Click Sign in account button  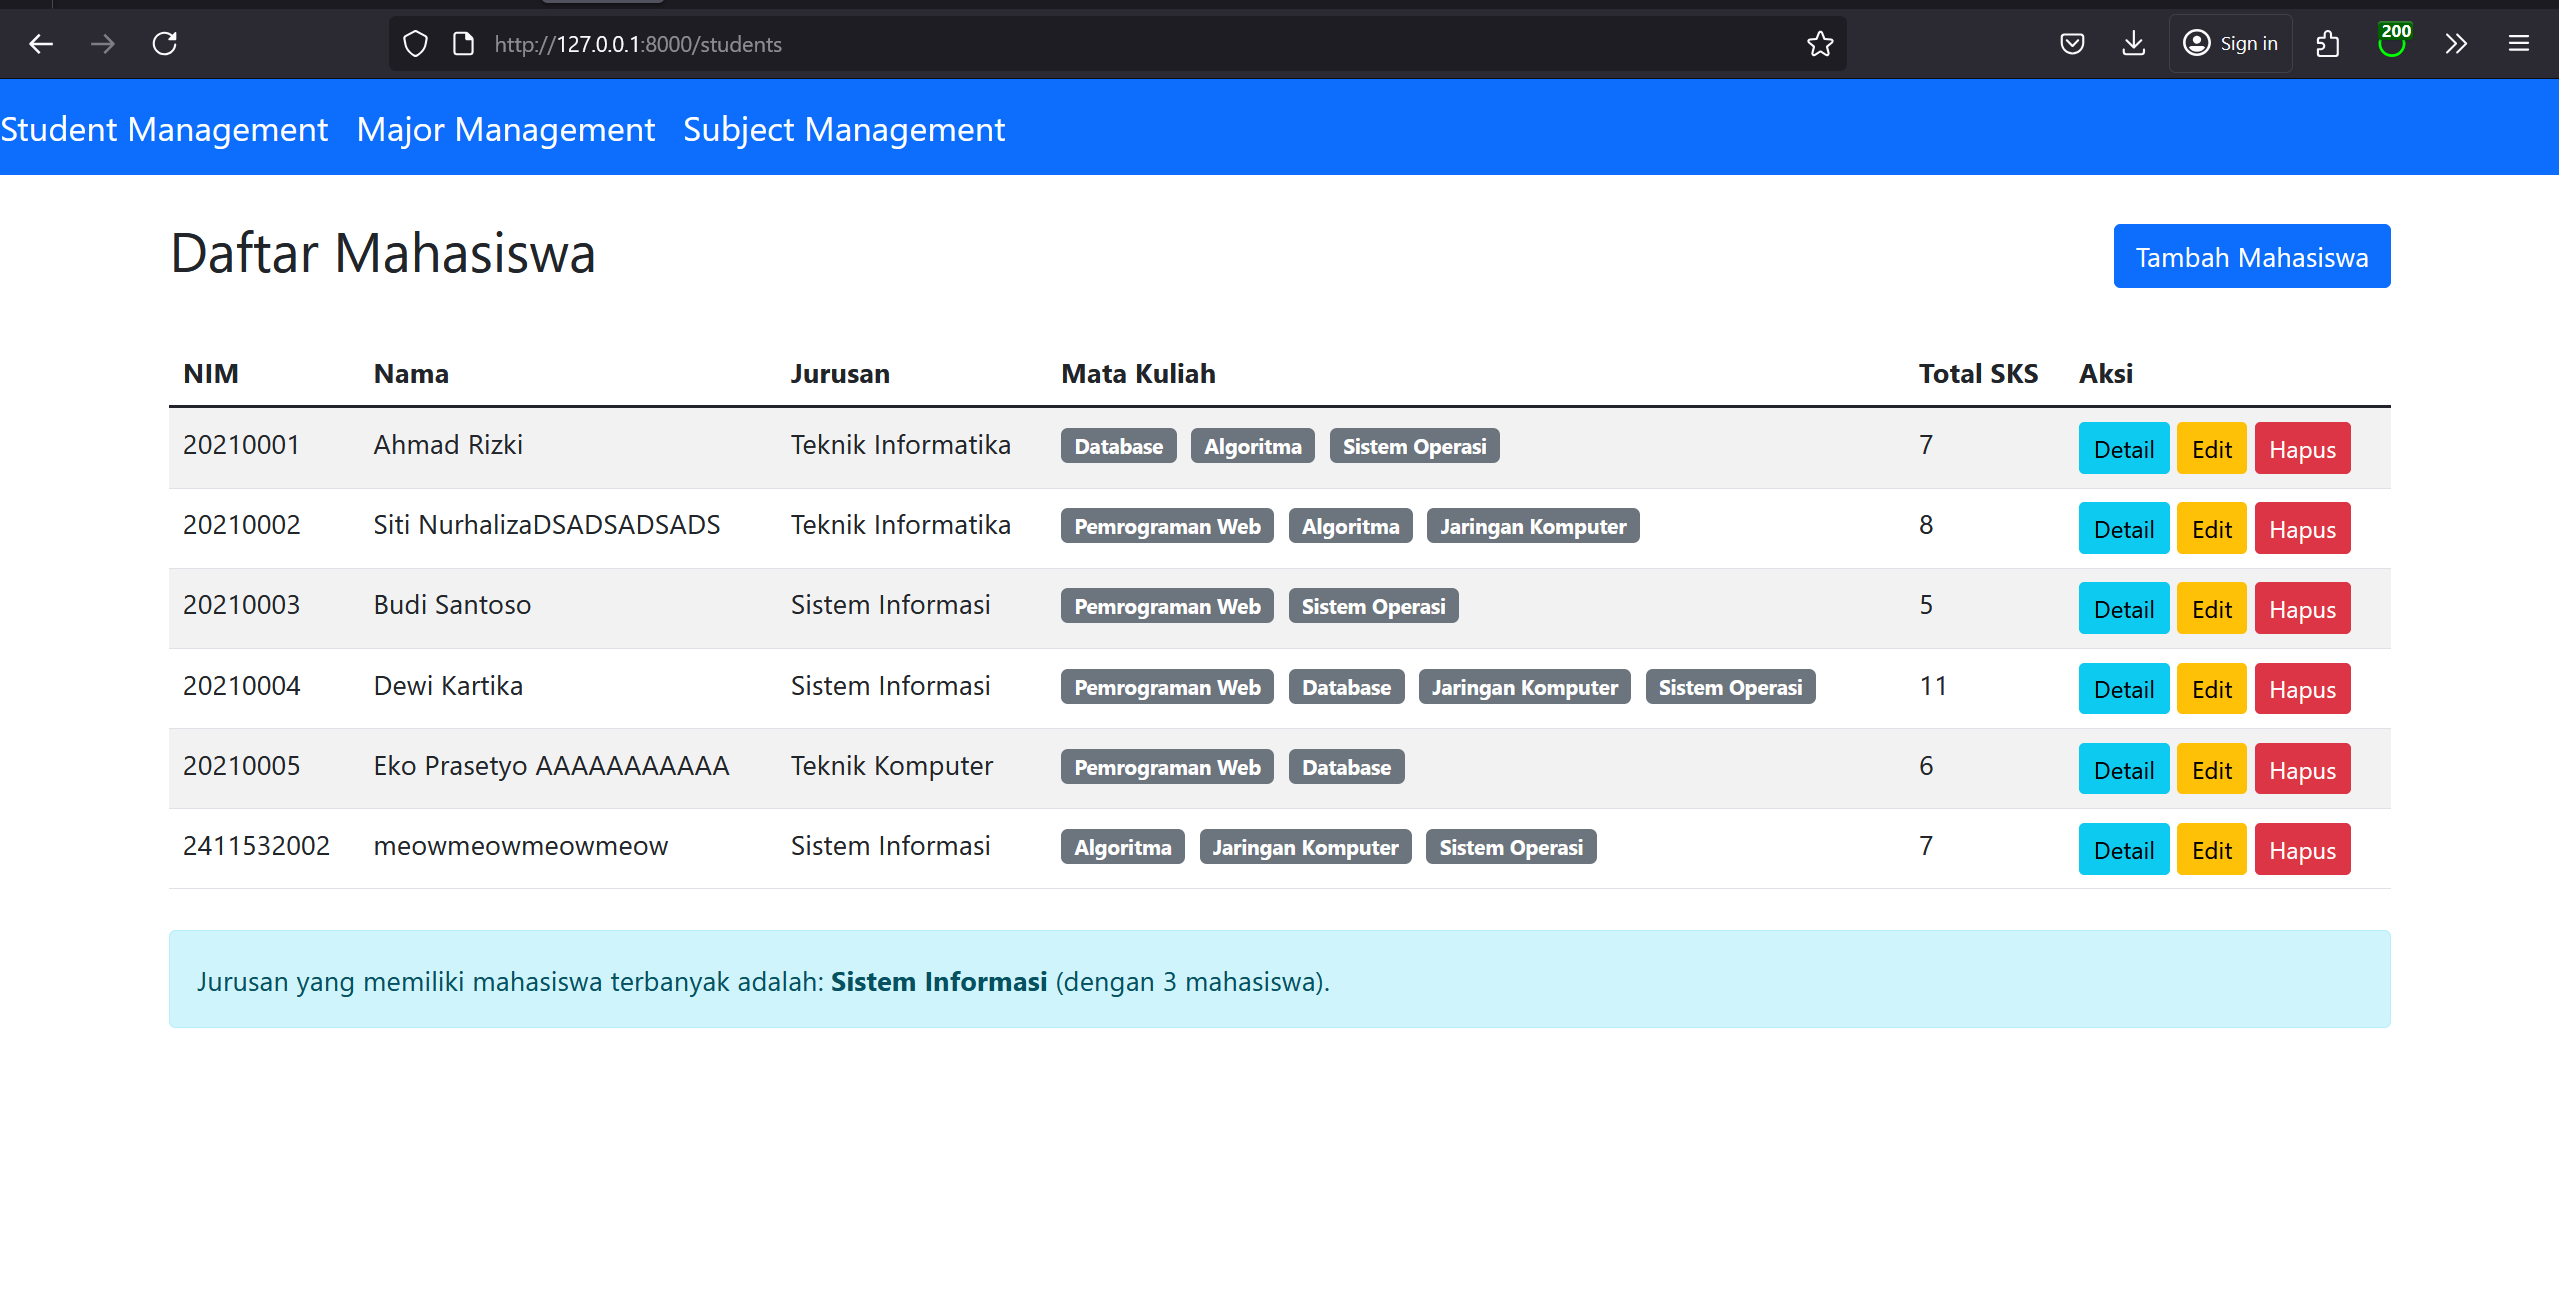pyautogui.click(x=2230, y=44)
